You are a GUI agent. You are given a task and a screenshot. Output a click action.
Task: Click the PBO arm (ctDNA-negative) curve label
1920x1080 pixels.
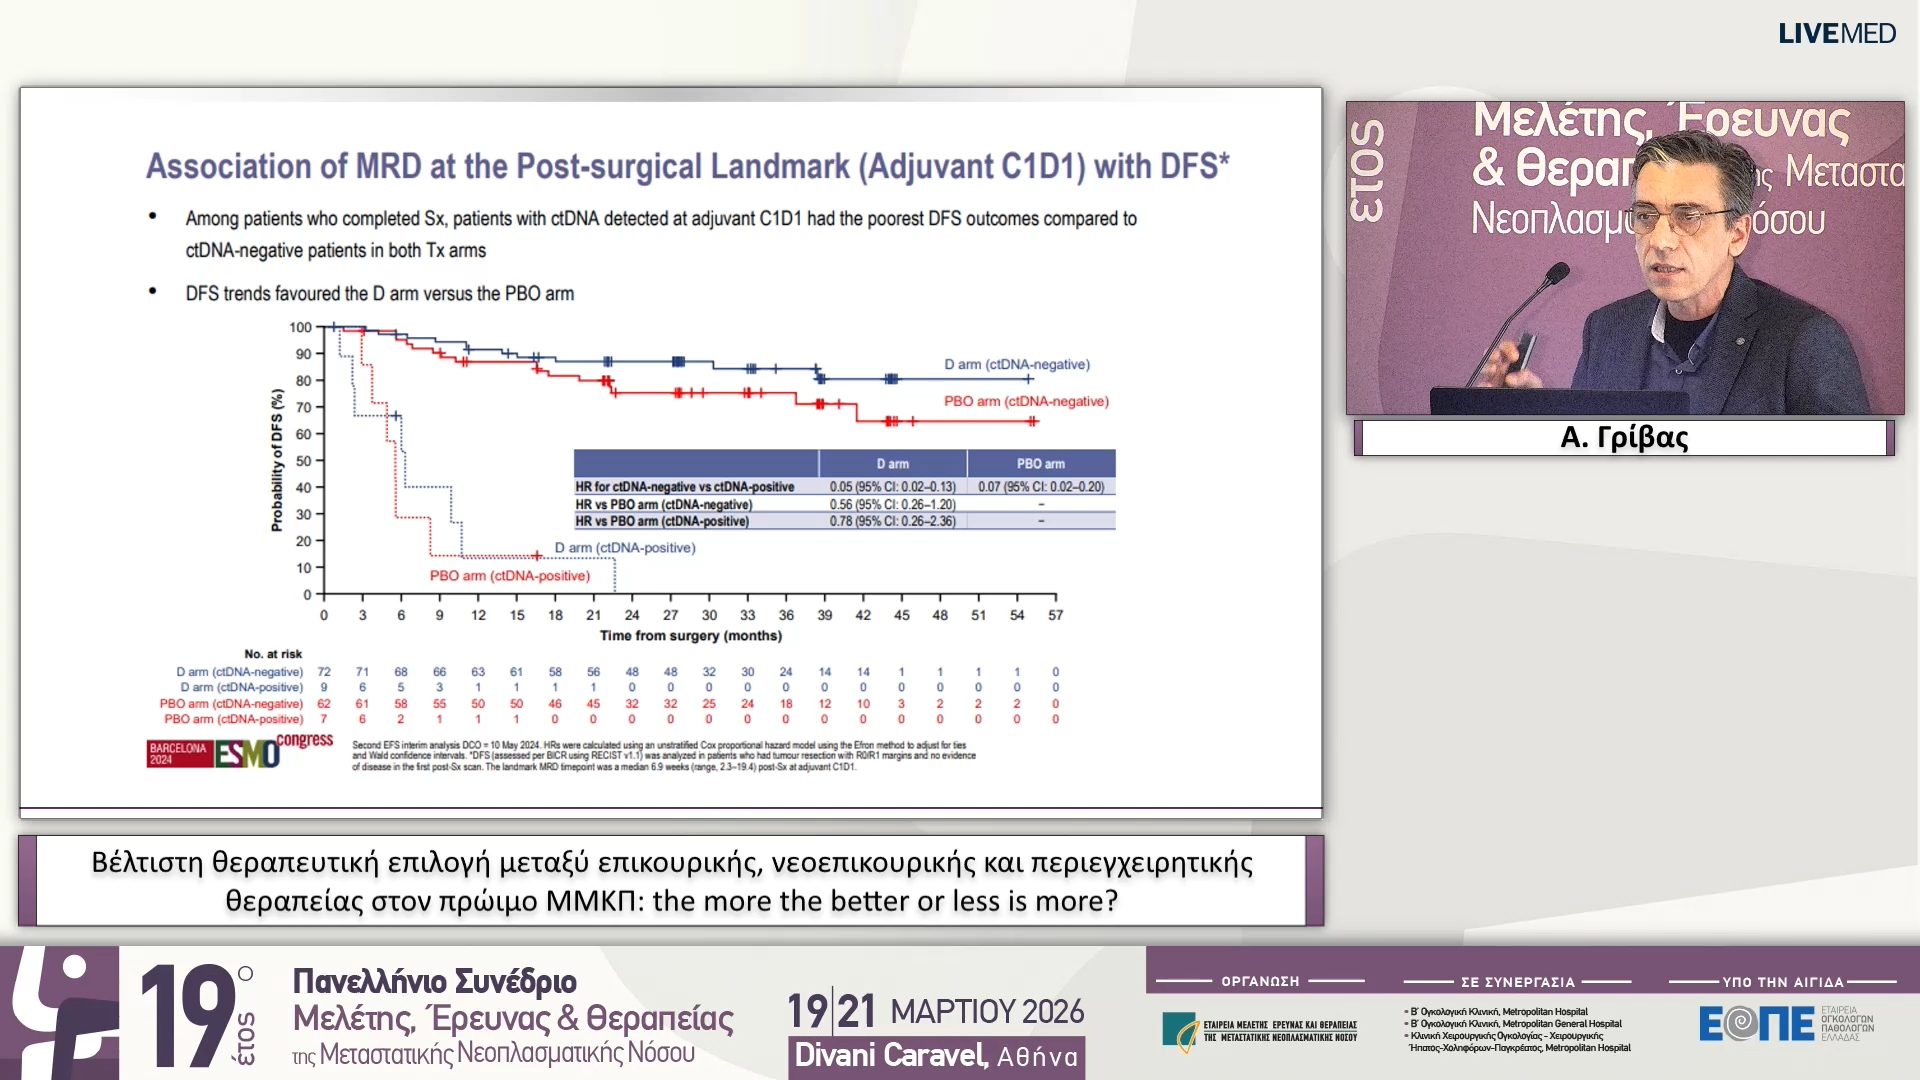1026,401
